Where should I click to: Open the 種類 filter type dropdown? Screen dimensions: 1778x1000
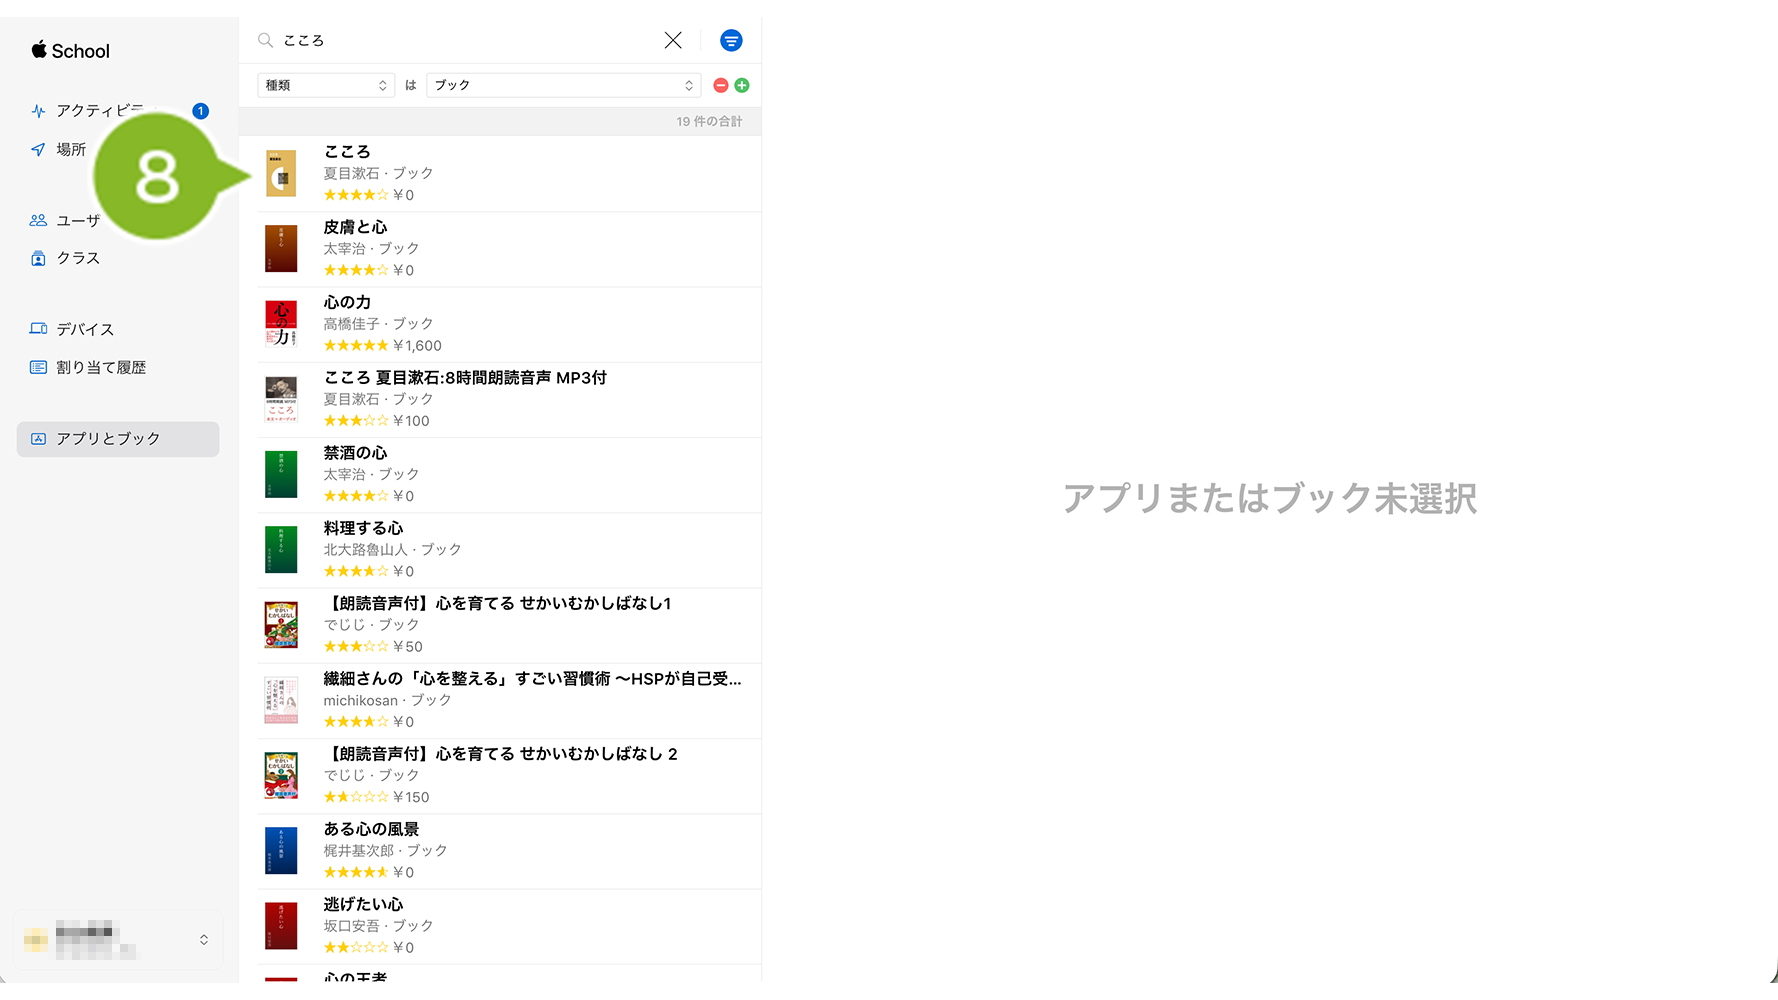point(325,86)
